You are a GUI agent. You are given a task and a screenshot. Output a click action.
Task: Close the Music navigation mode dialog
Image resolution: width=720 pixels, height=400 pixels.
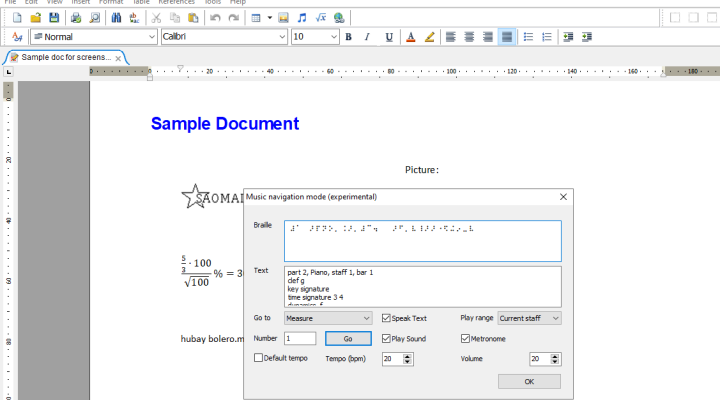(x=563, y=197)
